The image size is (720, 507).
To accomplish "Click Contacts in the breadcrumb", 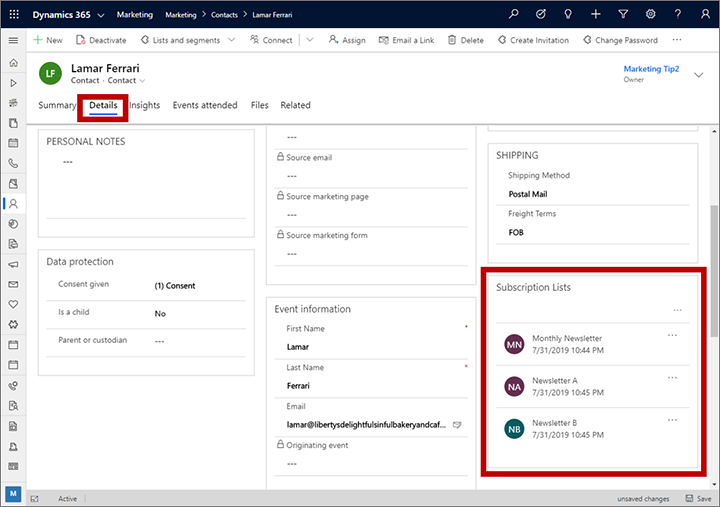I will (x=224, y=15).
